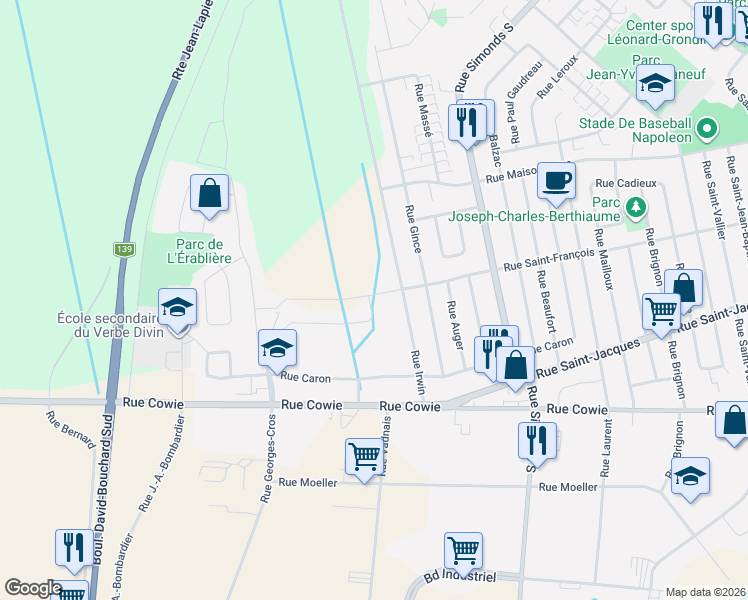Open the school marker above Rue Caron label
748x600 pixels.
point(277,351)
